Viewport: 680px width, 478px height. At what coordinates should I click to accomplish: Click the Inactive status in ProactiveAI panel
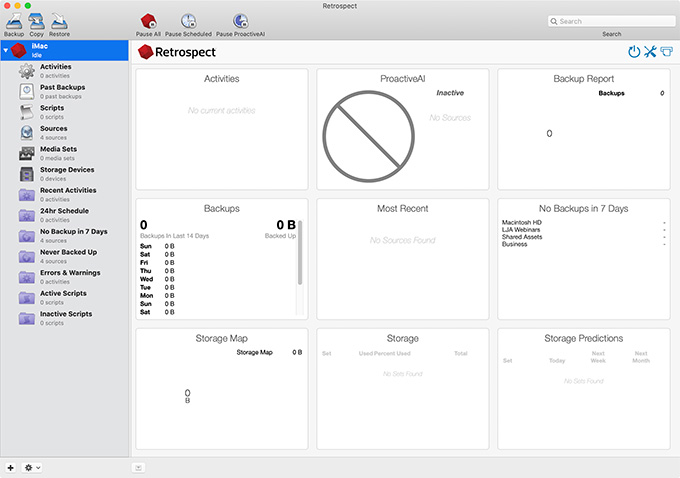(450, 93)
